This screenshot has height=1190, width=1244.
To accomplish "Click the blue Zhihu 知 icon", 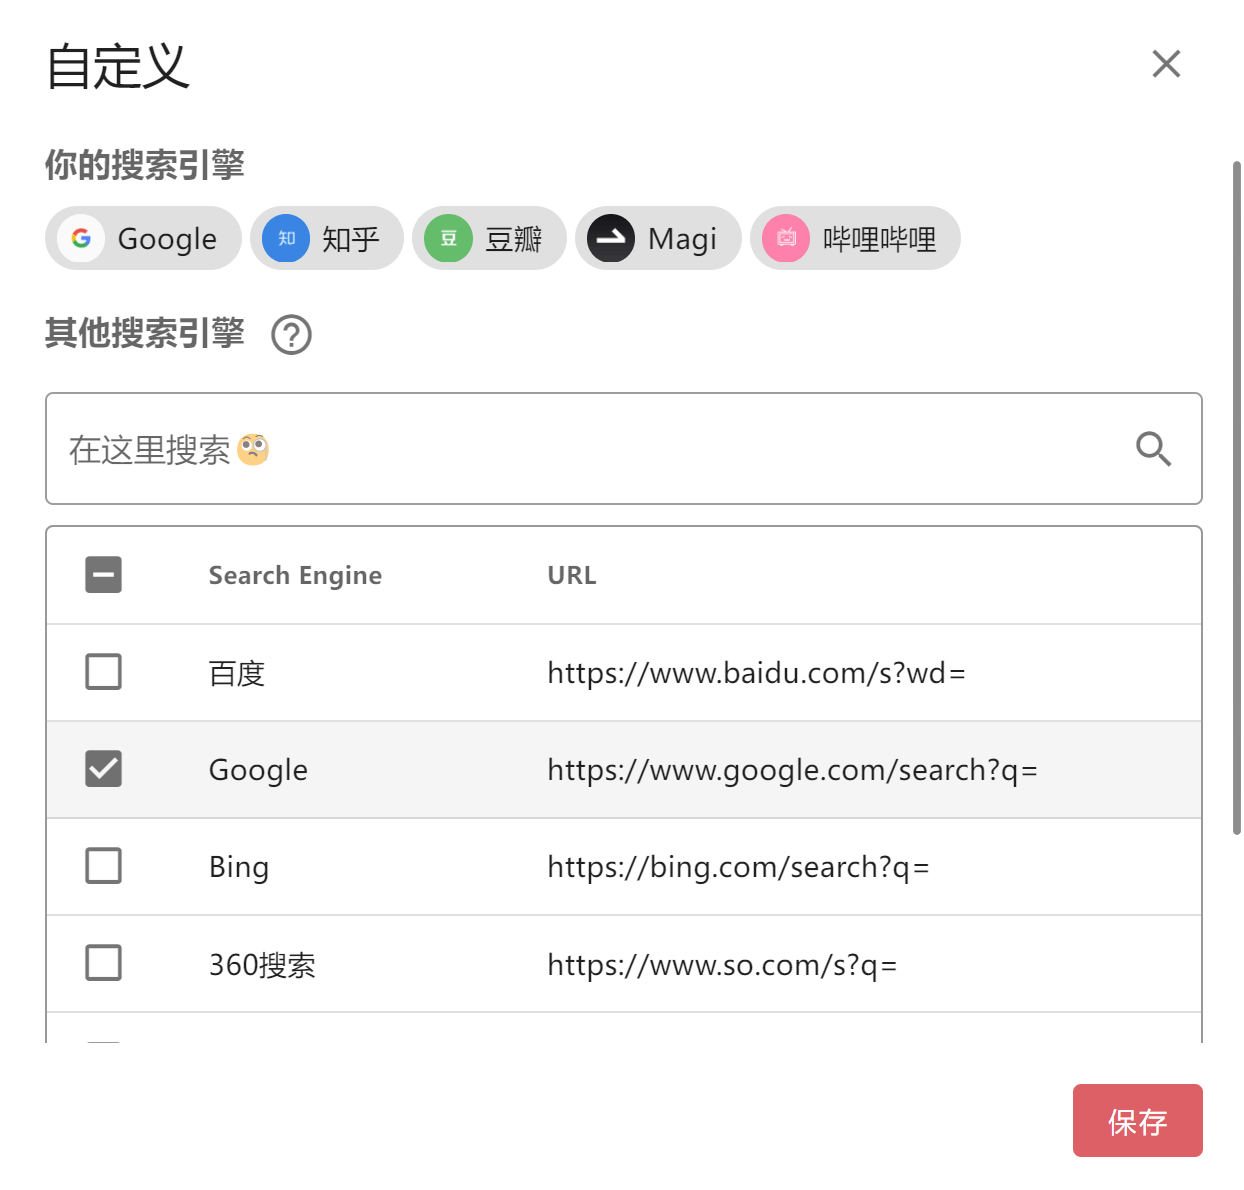I will (286, 238).
